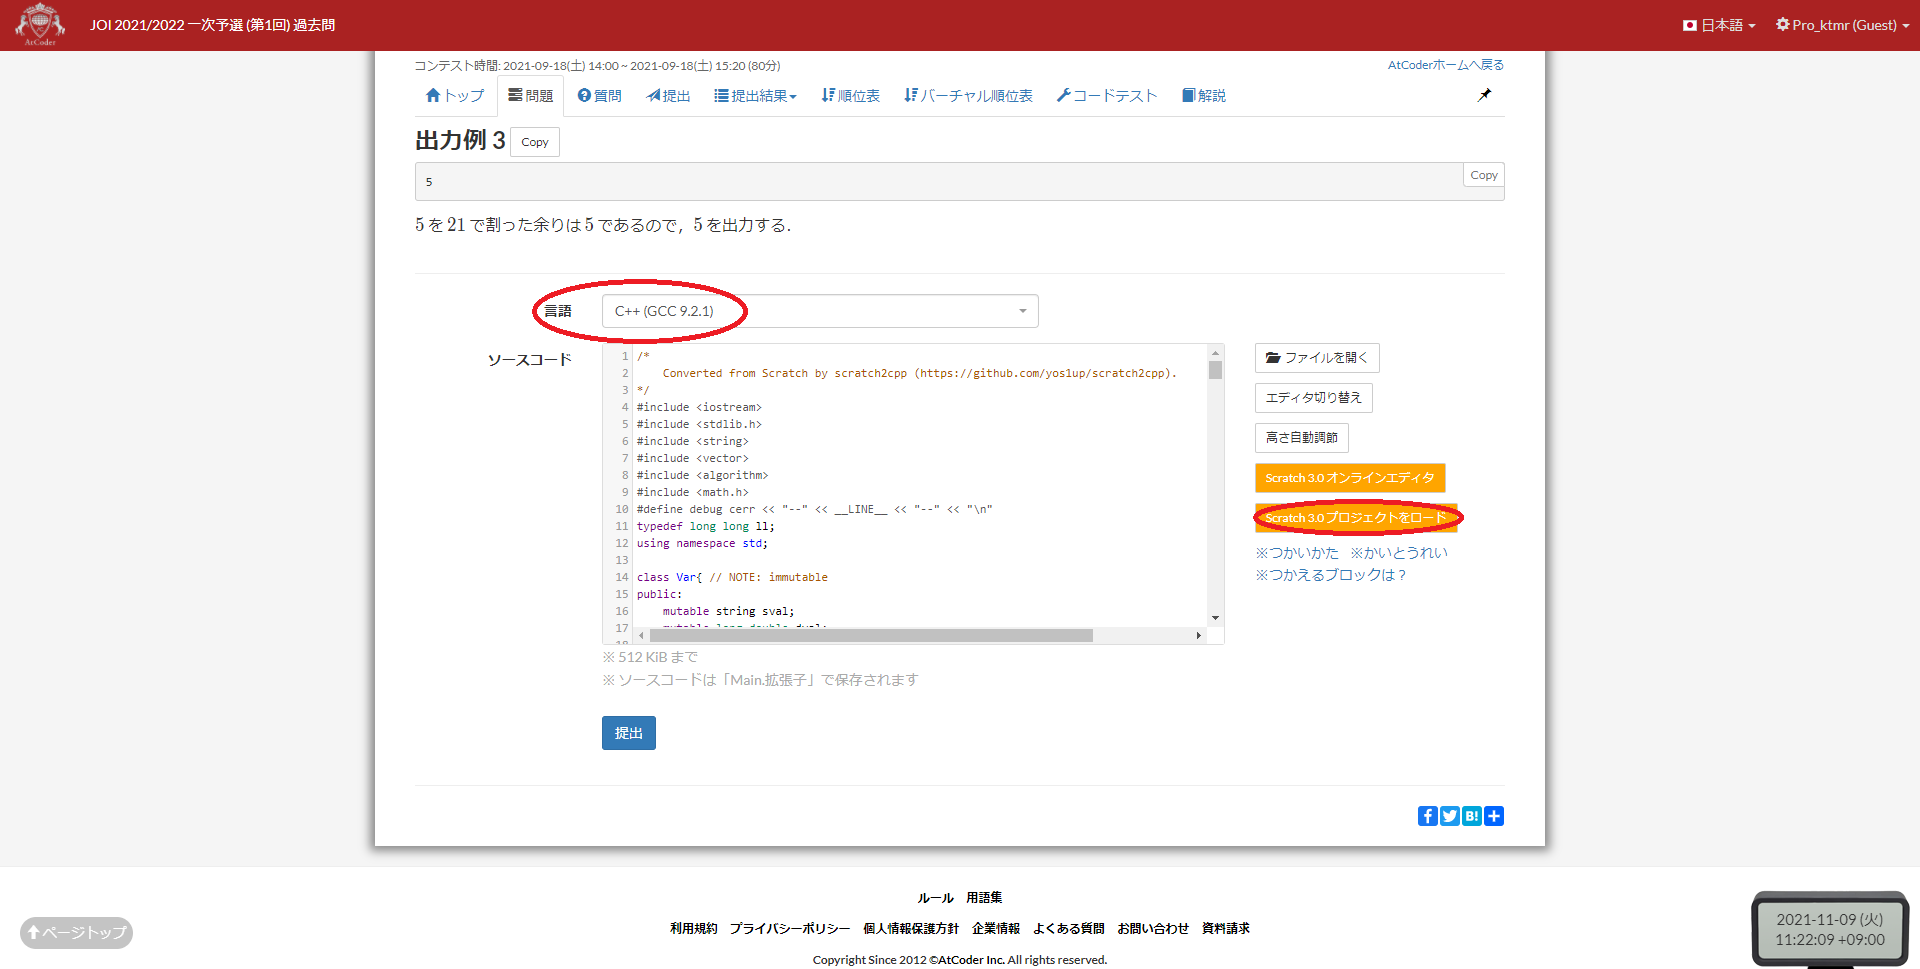Click editor horizontal scrollbar left arrow
This screenshot has width=1920, height=969.
[641, 635]
